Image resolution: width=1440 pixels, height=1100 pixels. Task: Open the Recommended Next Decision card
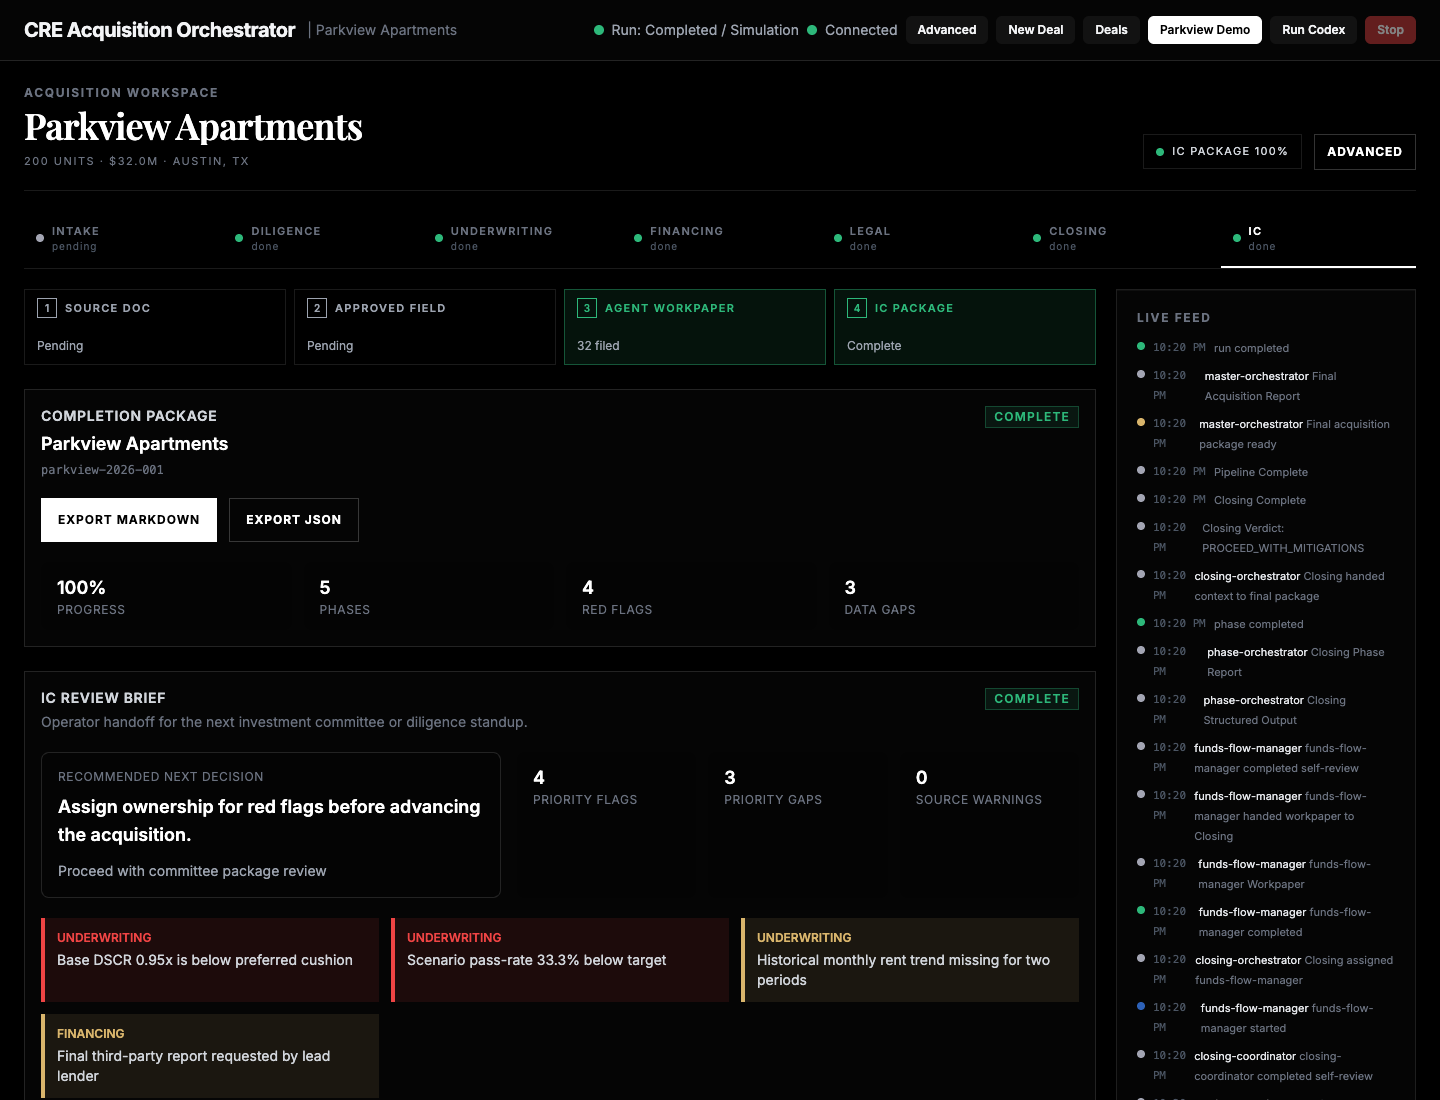(271, 825)
